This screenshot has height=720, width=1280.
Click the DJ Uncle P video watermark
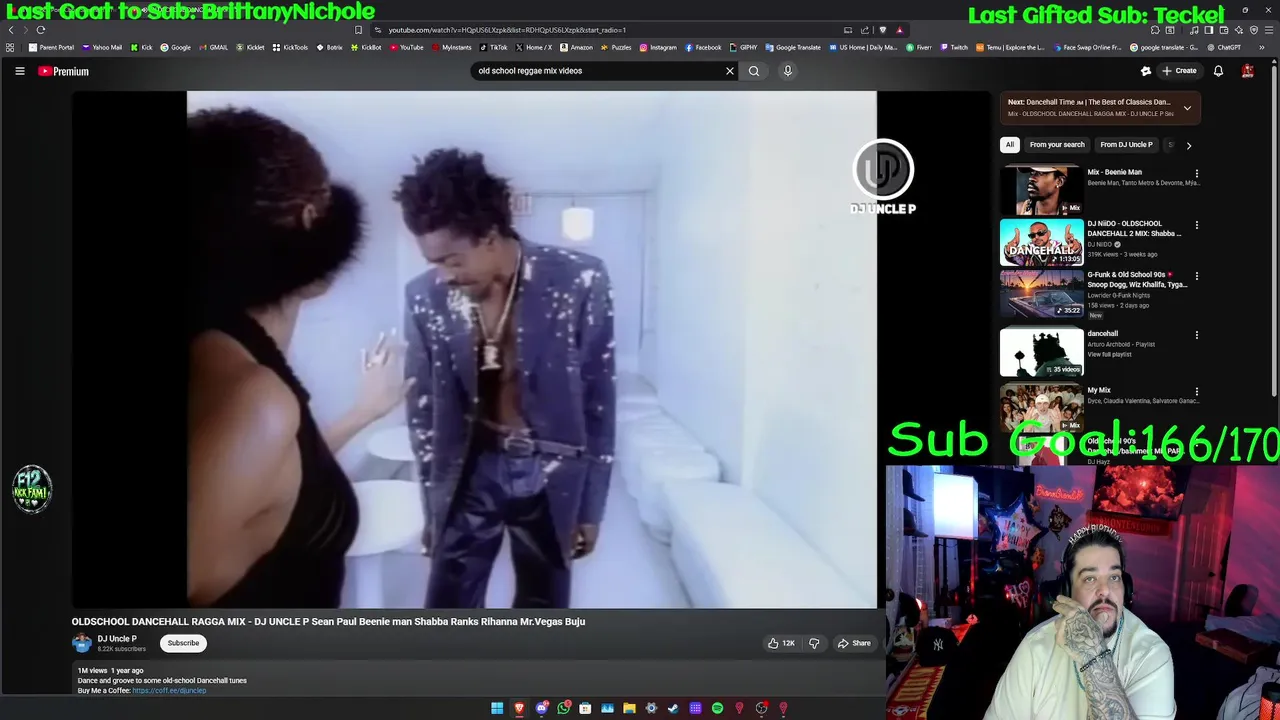tap(883, 178)
